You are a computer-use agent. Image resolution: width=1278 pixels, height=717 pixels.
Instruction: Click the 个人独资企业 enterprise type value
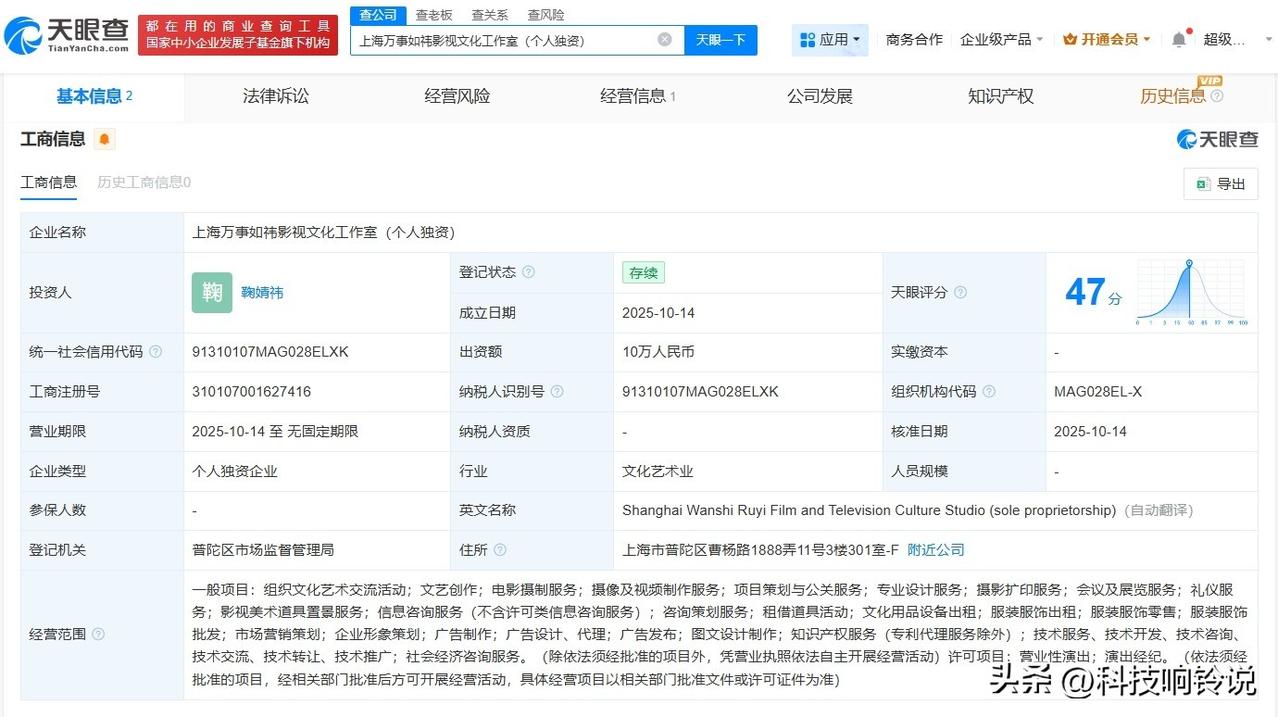235,471
